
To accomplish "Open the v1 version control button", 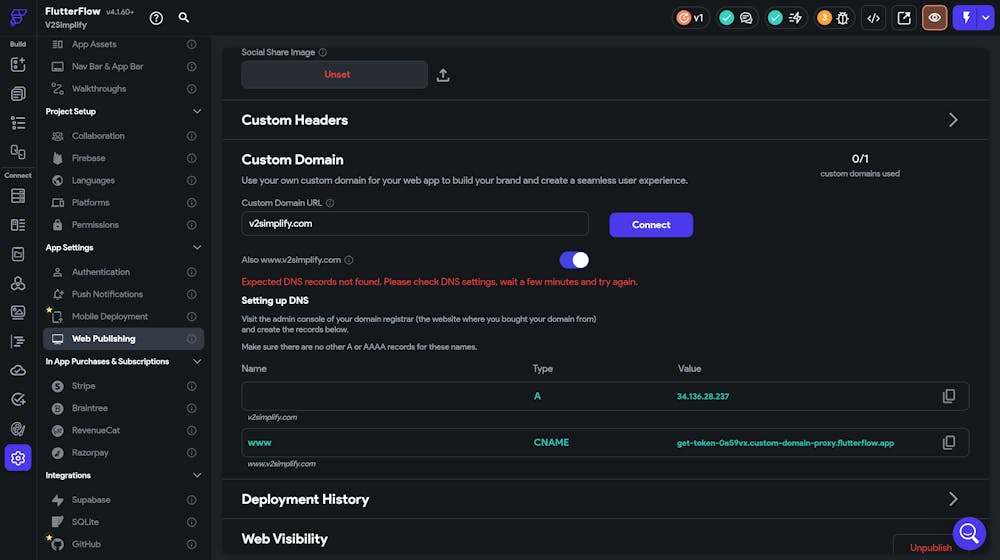I will [x=690, y=18].
